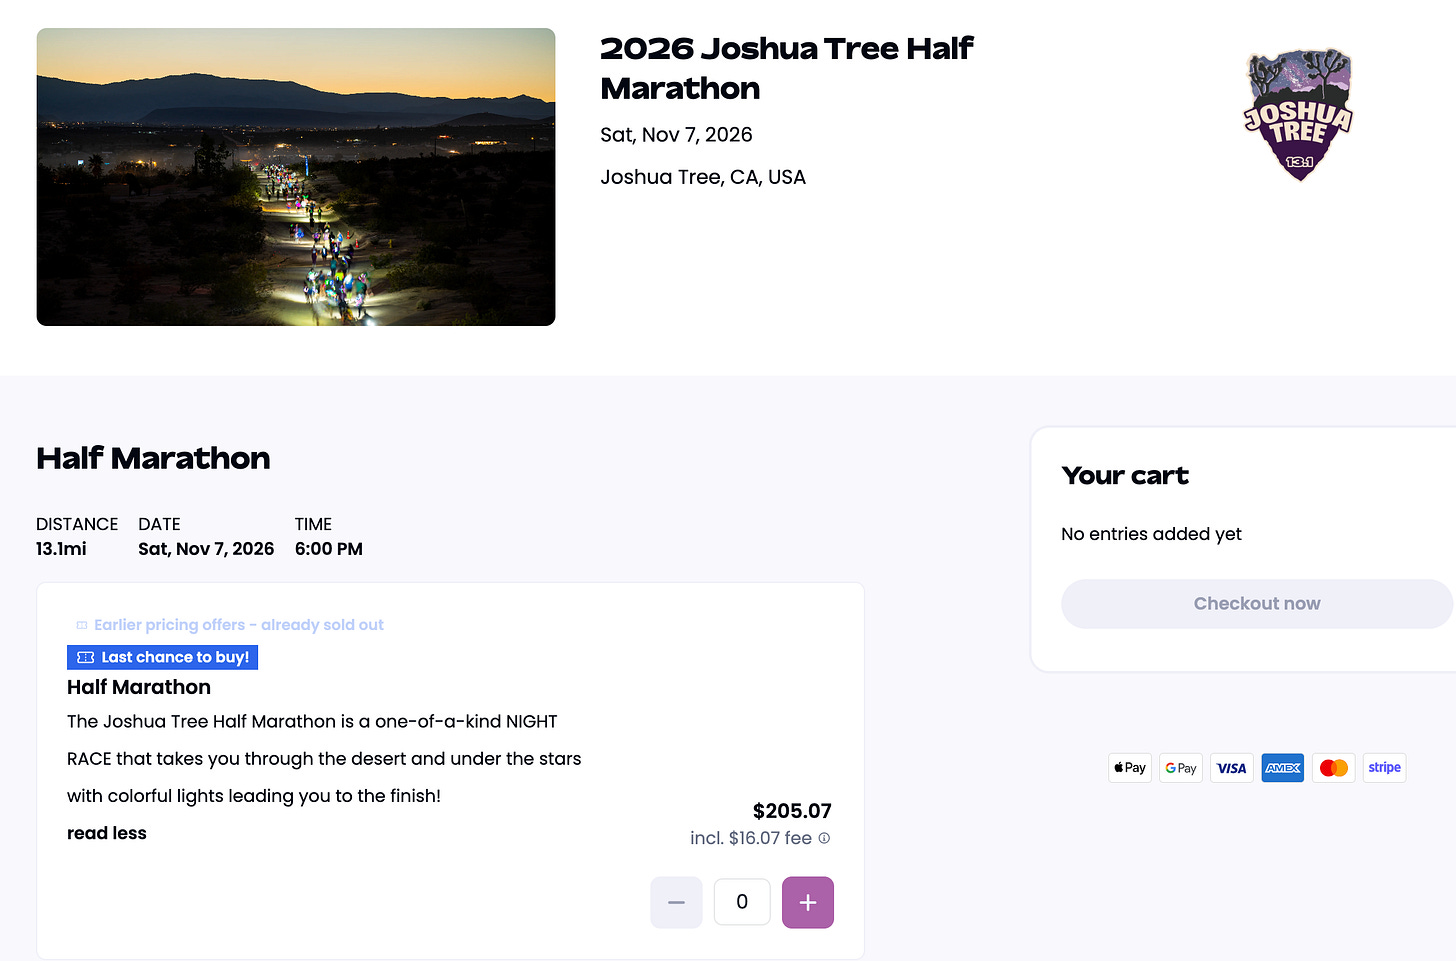This screenshot has height=961, width=1456.
Task: Collapse the description via read less
Action: pyautogui.click(x=107, y=833)
